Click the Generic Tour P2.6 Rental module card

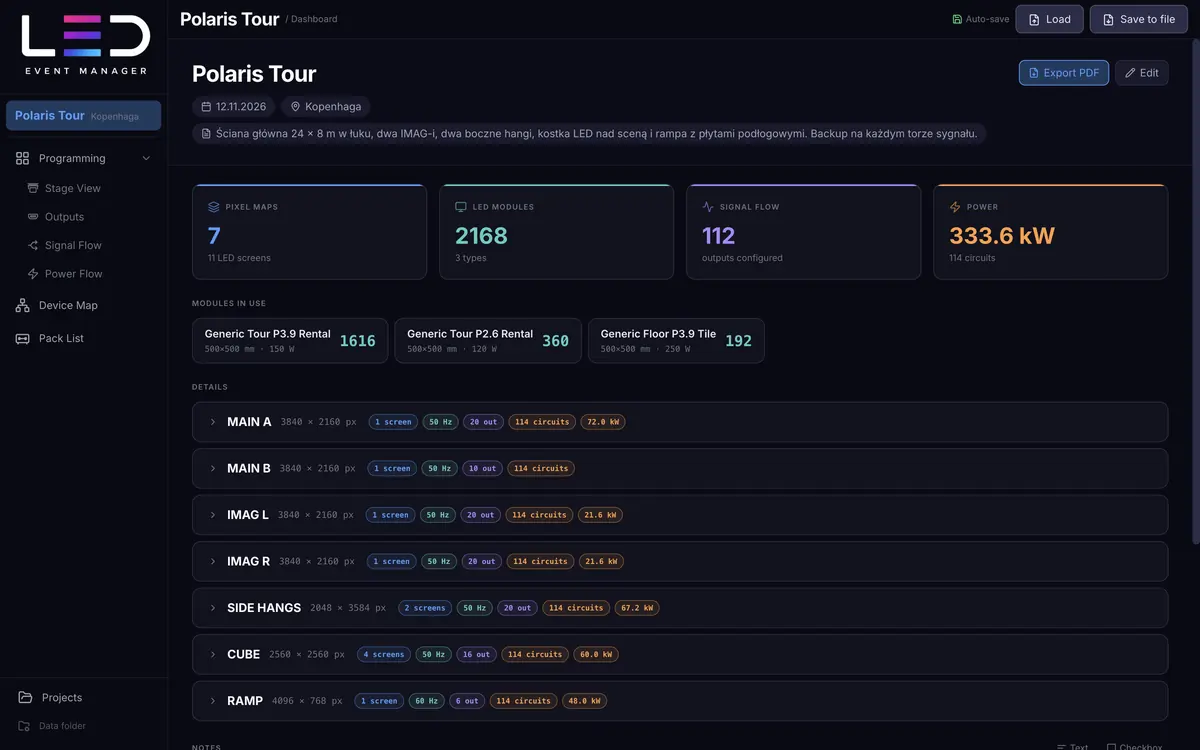[488, 341]
